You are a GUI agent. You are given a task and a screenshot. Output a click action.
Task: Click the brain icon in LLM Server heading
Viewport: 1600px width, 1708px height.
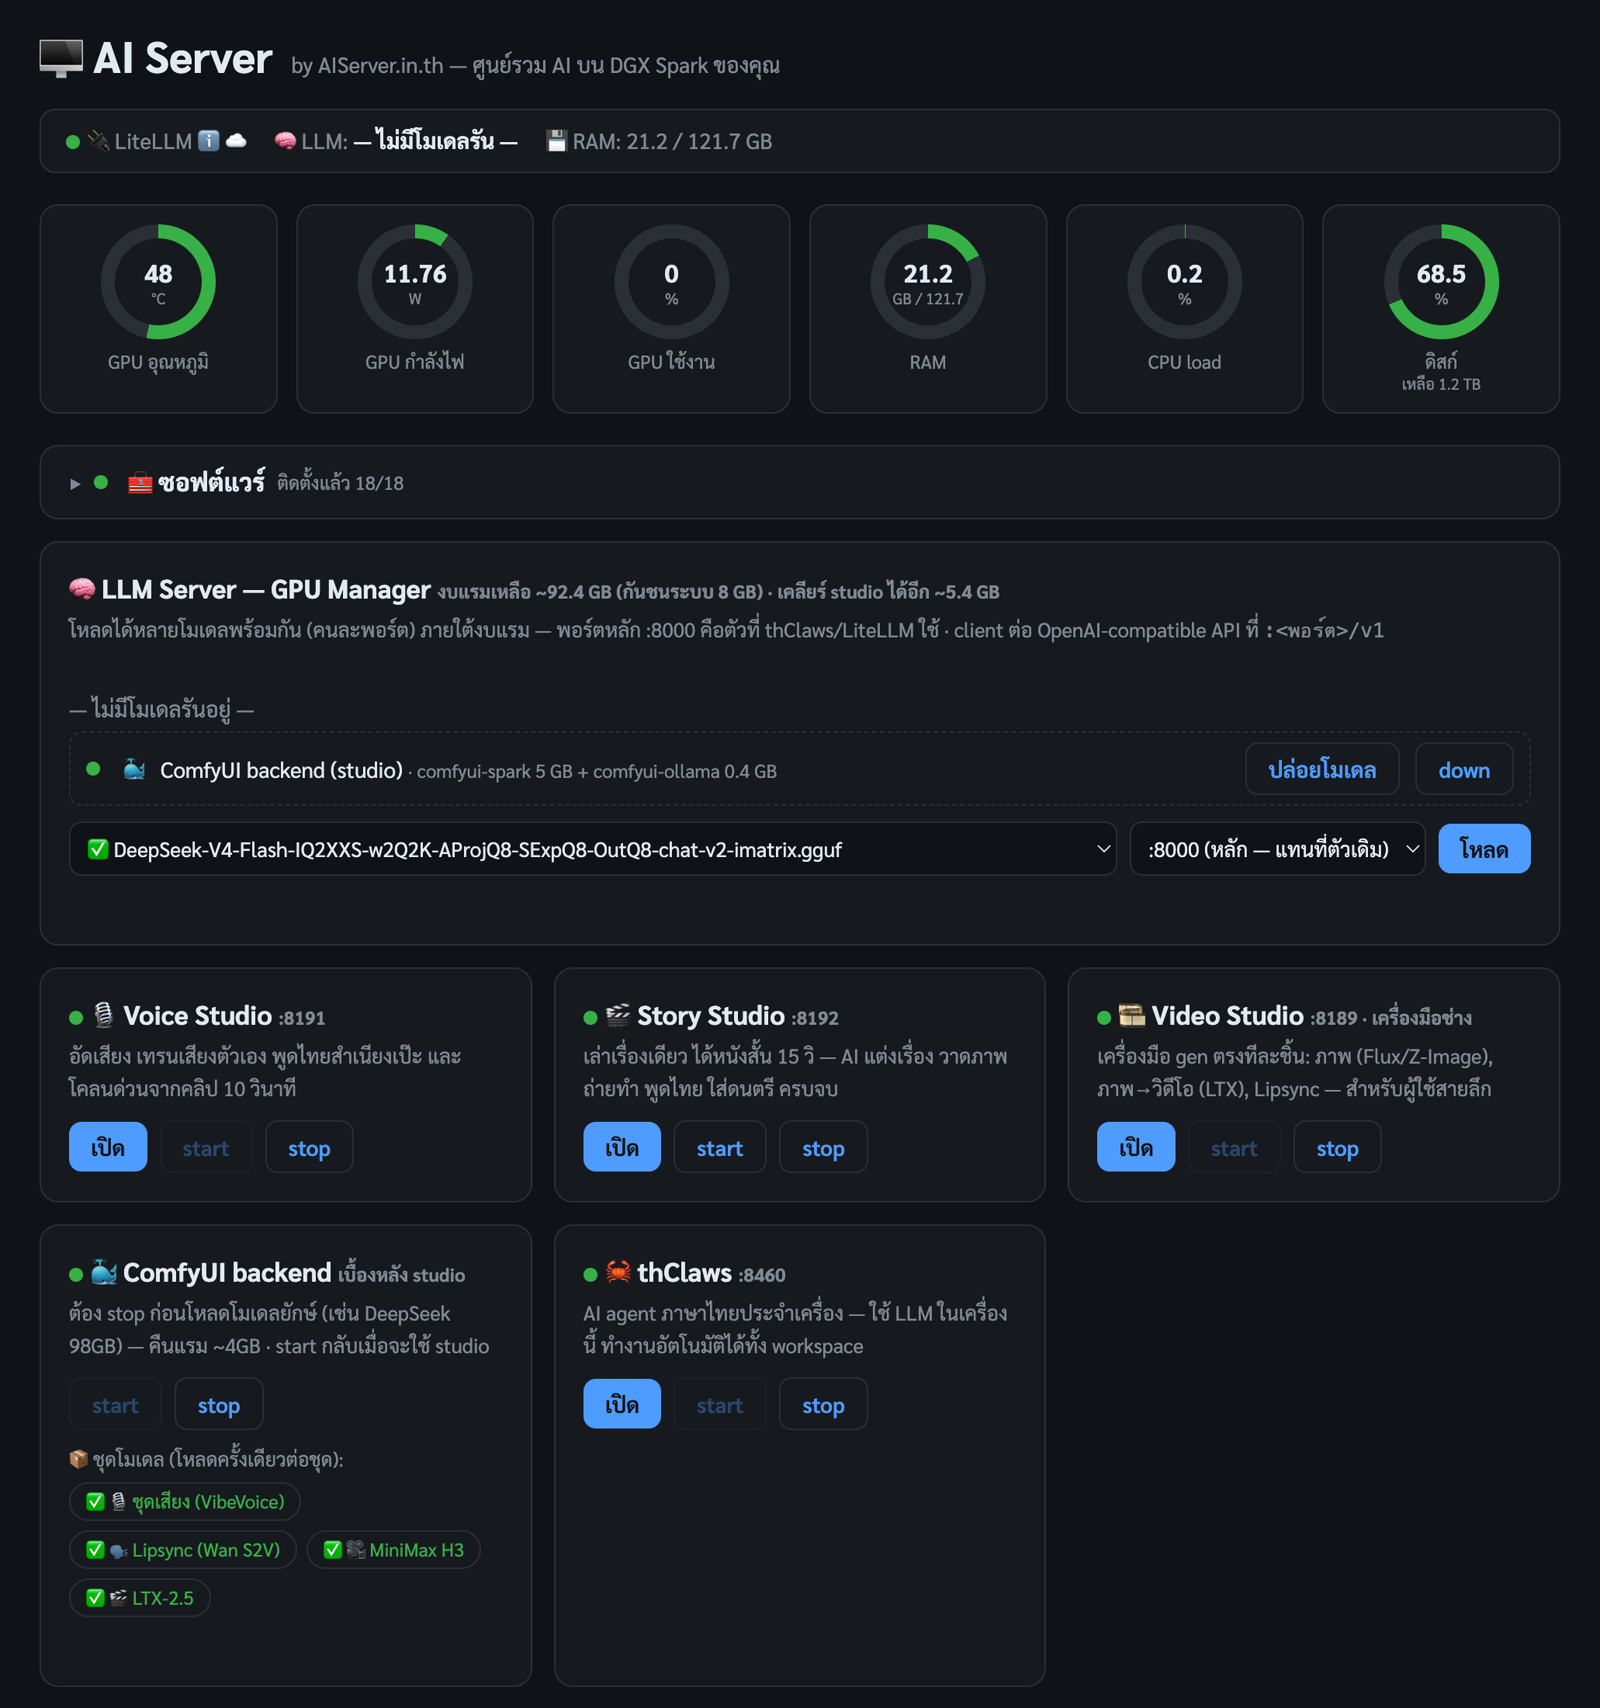pyautogui.click(x=82, y=589)
